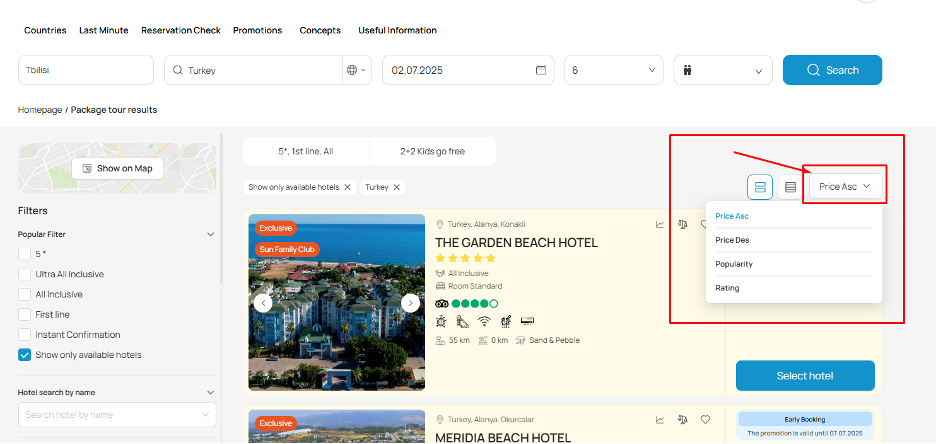Open the Last Minute menu item
The image size is (936, 444).
(x=104, y=30)
